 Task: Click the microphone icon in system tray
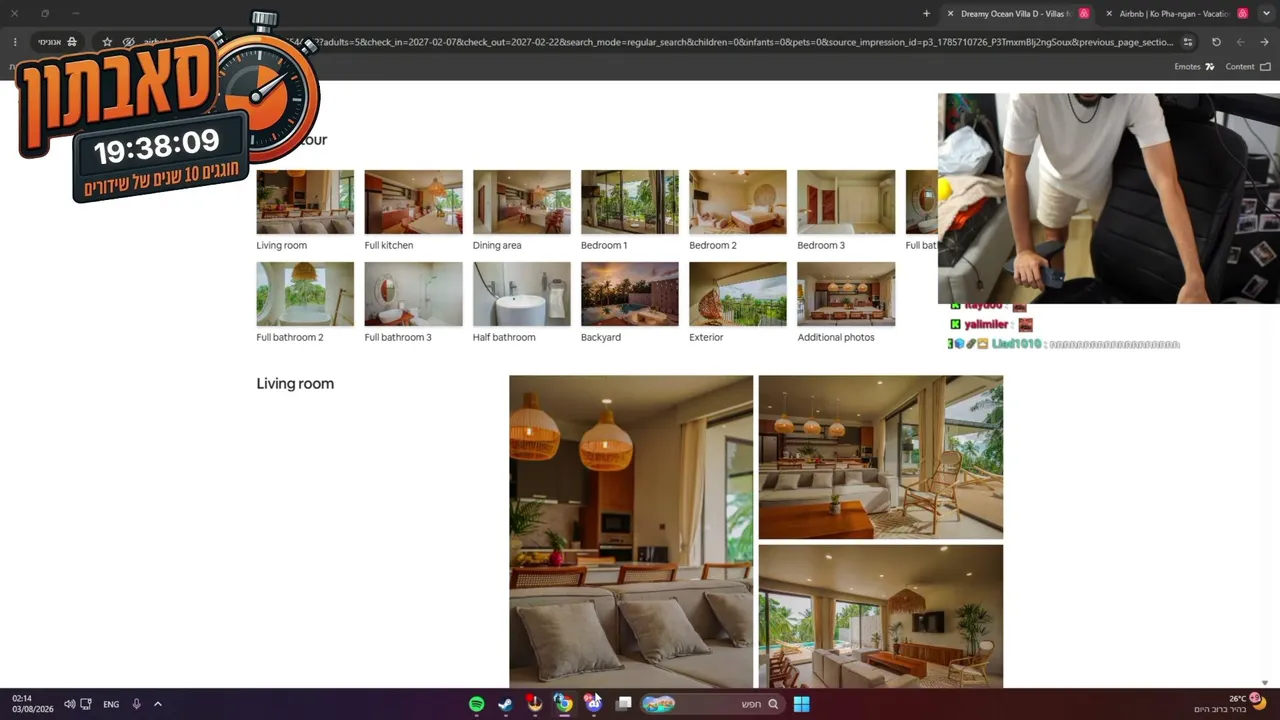[137, 704]
